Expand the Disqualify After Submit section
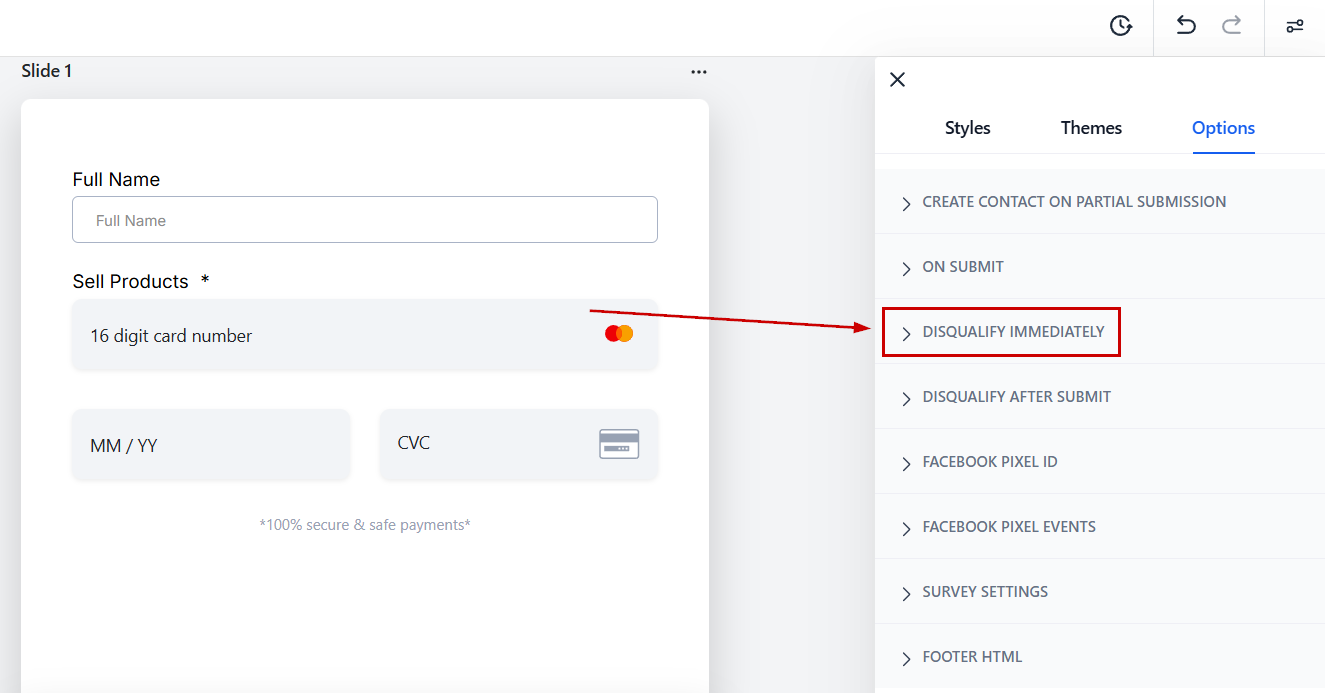The width and height of the screenshot is (1325, 693). click(x=1100, y=397)
